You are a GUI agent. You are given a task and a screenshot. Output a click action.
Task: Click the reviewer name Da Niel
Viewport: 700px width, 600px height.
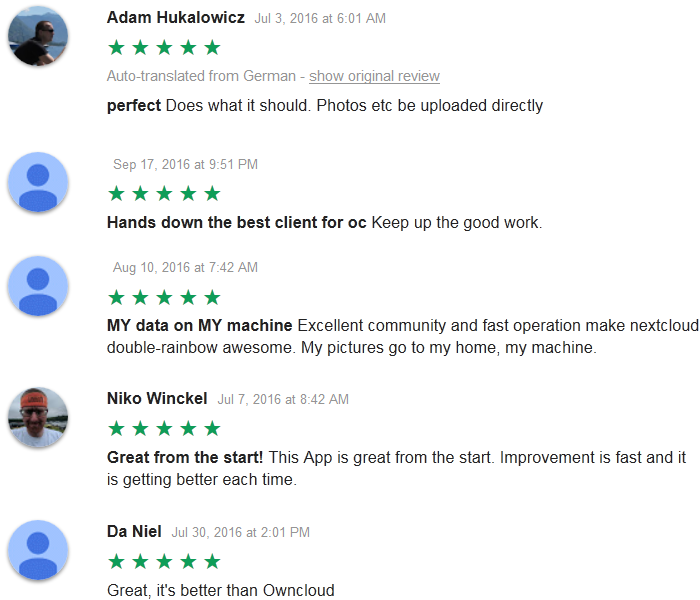tap(134, 531)
